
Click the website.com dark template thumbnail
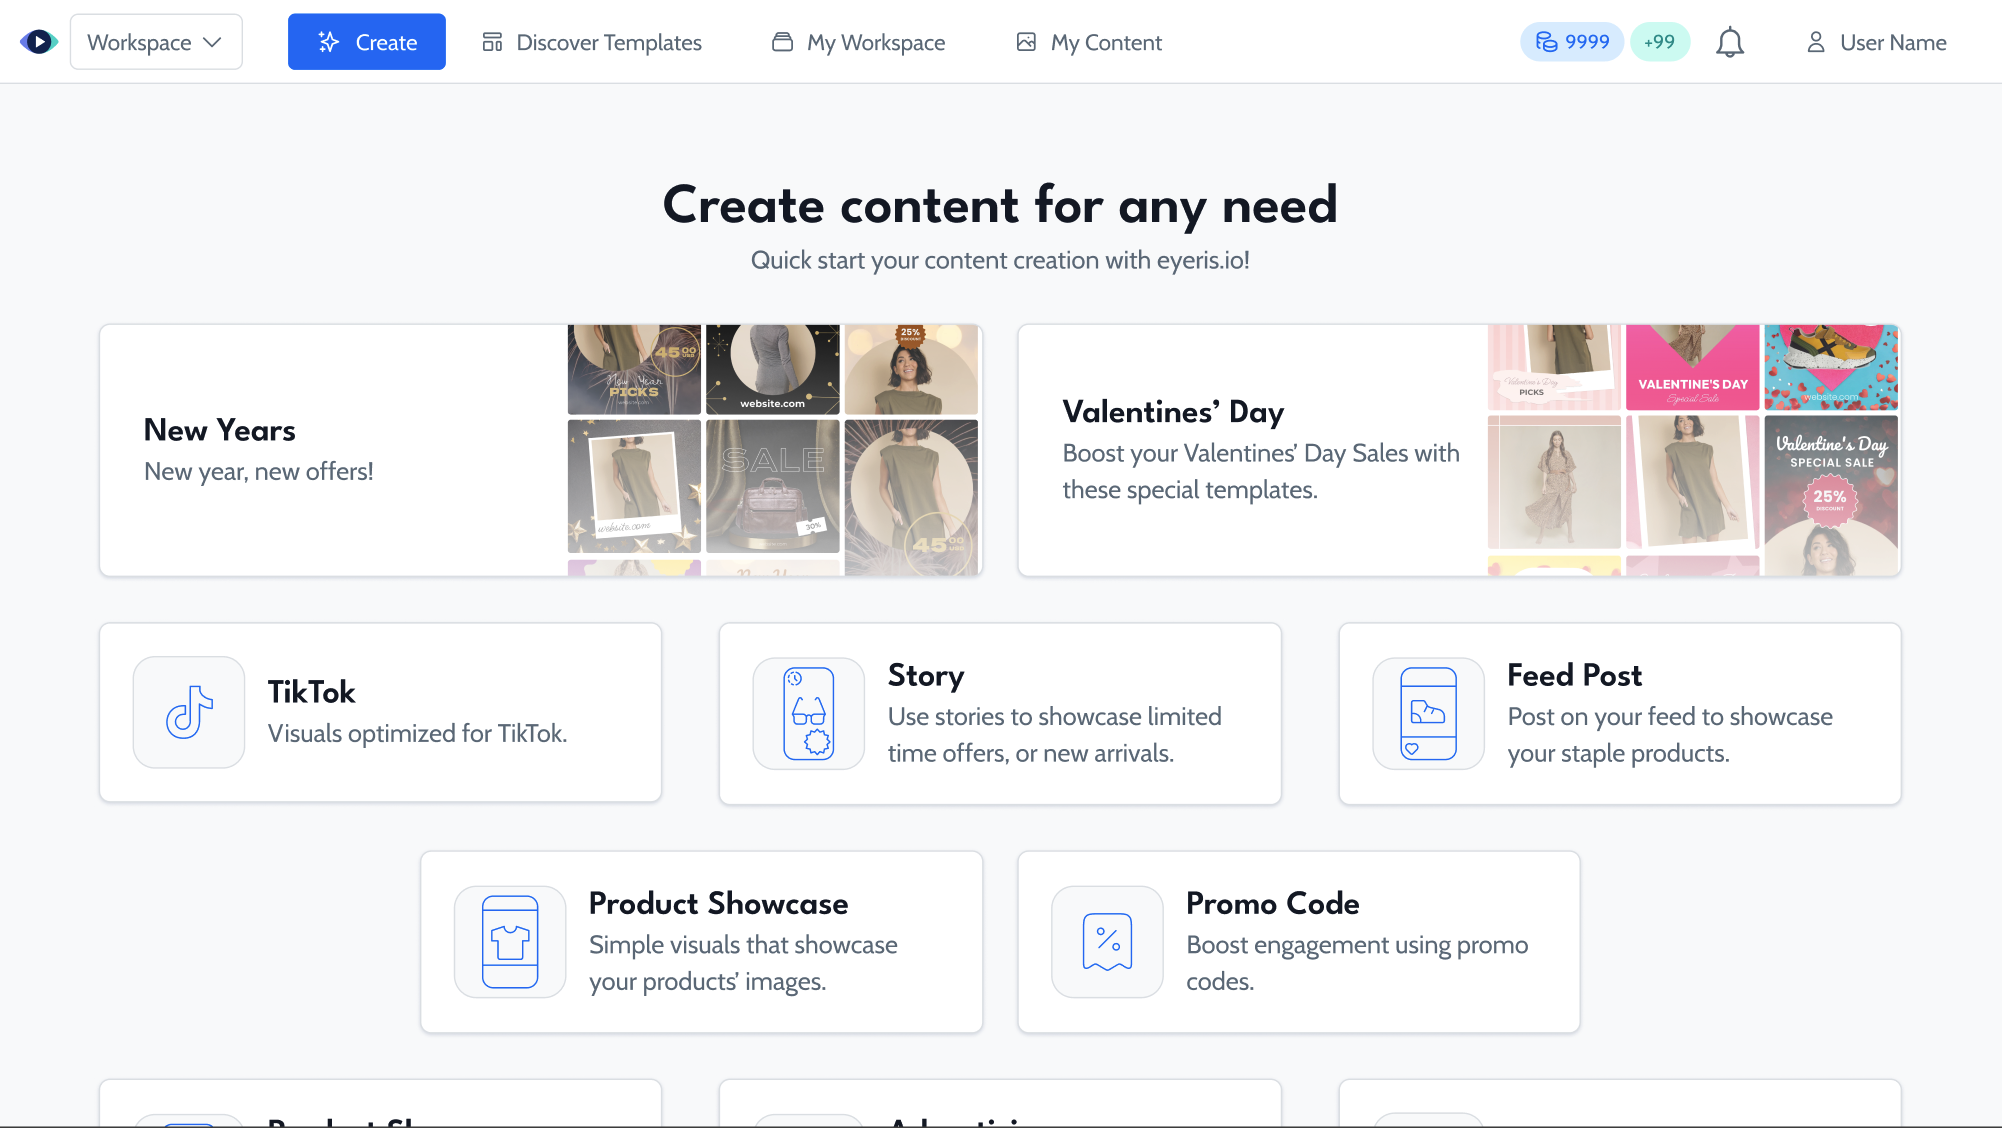772,369
